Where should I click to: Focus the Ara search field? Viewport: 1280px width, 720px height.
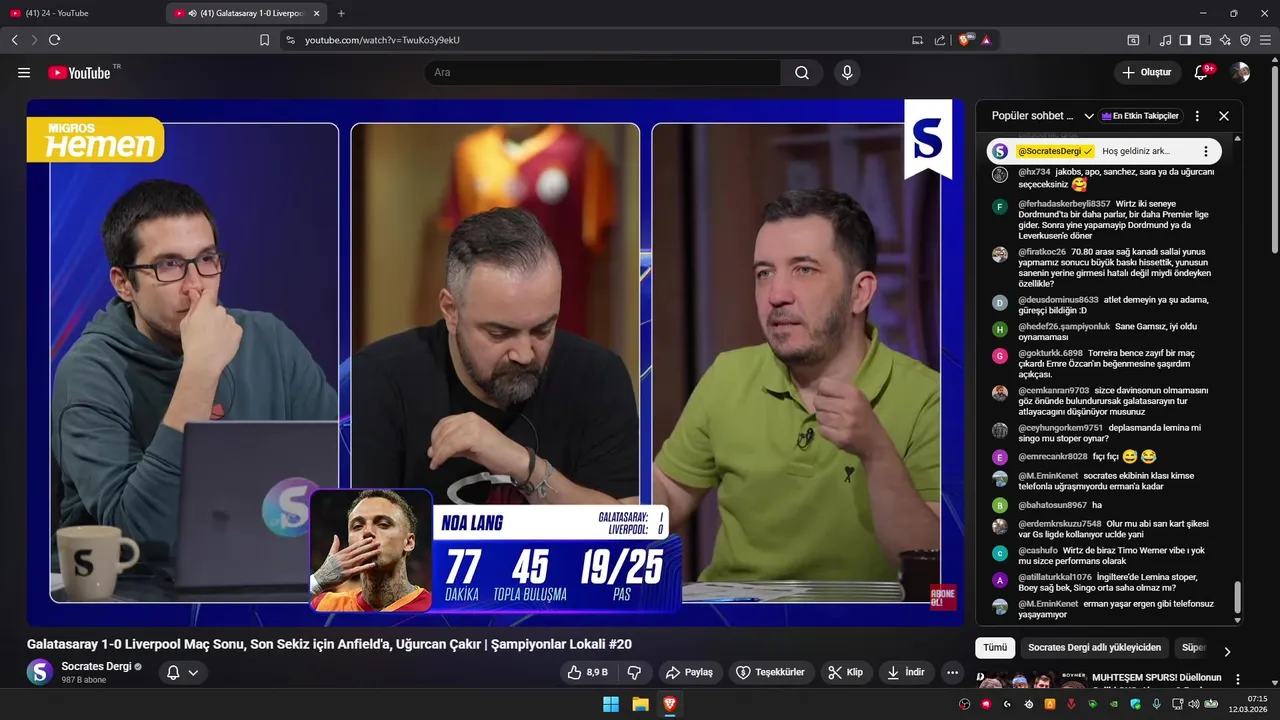603,72
